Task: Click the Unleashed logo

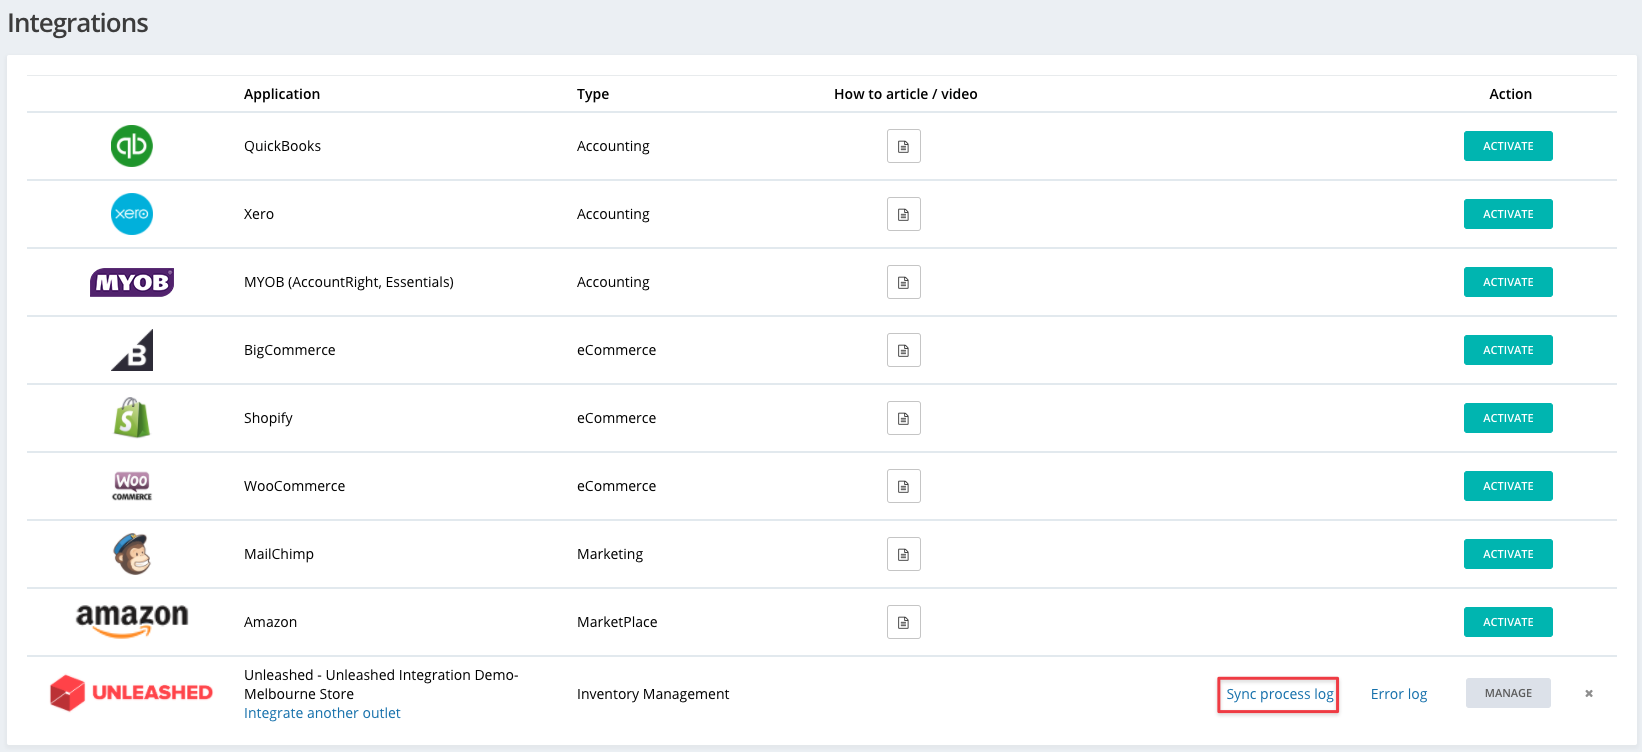Action: pyautogui.click(x=132, y=692)
